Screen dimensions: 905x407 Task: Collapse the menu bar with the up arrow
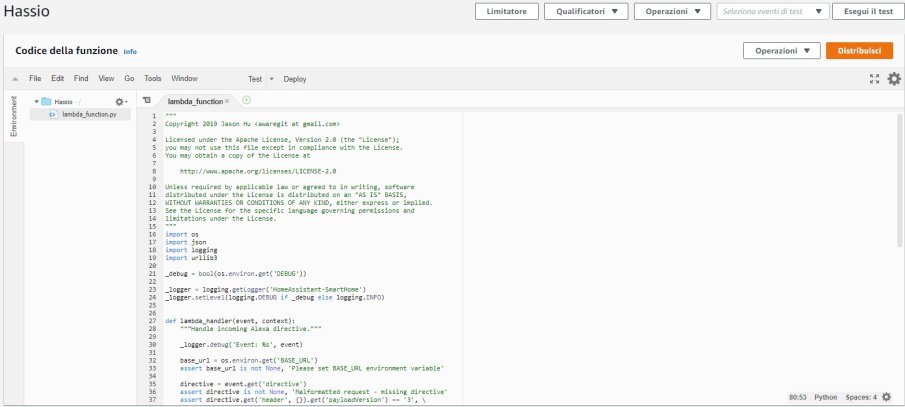point(15,79)
